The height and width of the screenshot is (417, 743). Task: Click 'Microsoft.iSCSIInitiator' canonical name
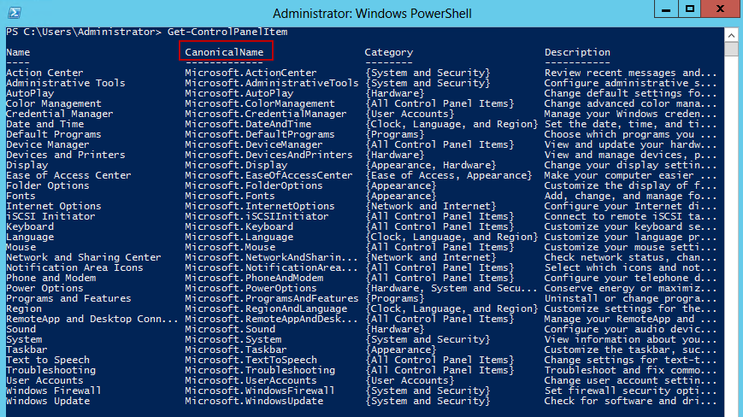coord(257,217)
